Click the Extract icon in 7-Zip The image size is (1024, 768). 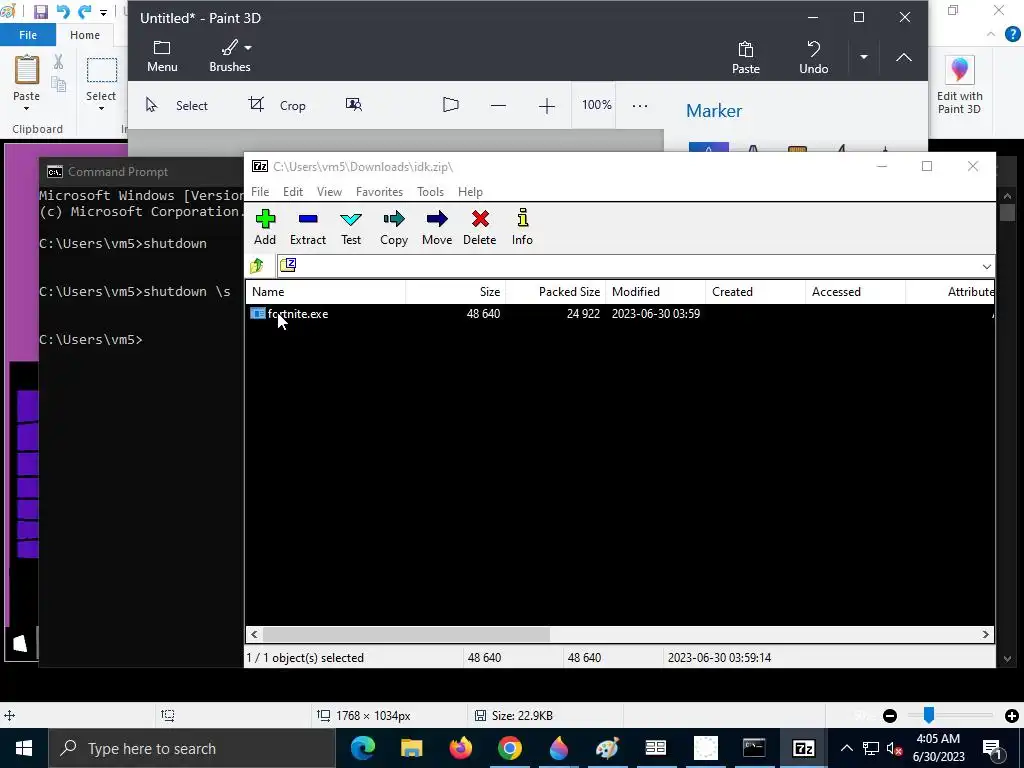pyautogui.click(x=308, y=227)
